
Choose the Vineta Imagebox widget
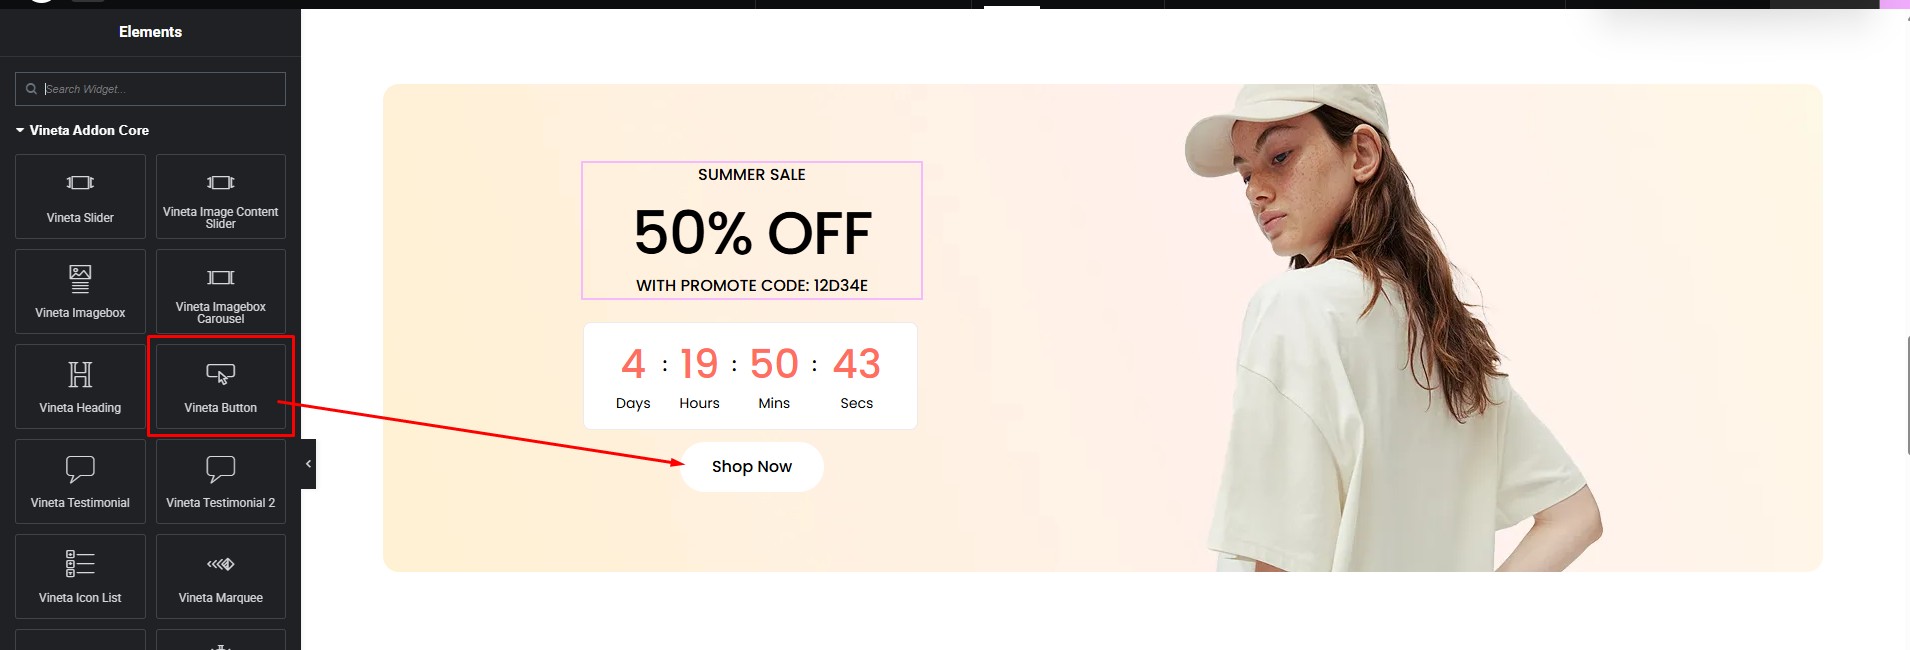(x=80, y=291)
